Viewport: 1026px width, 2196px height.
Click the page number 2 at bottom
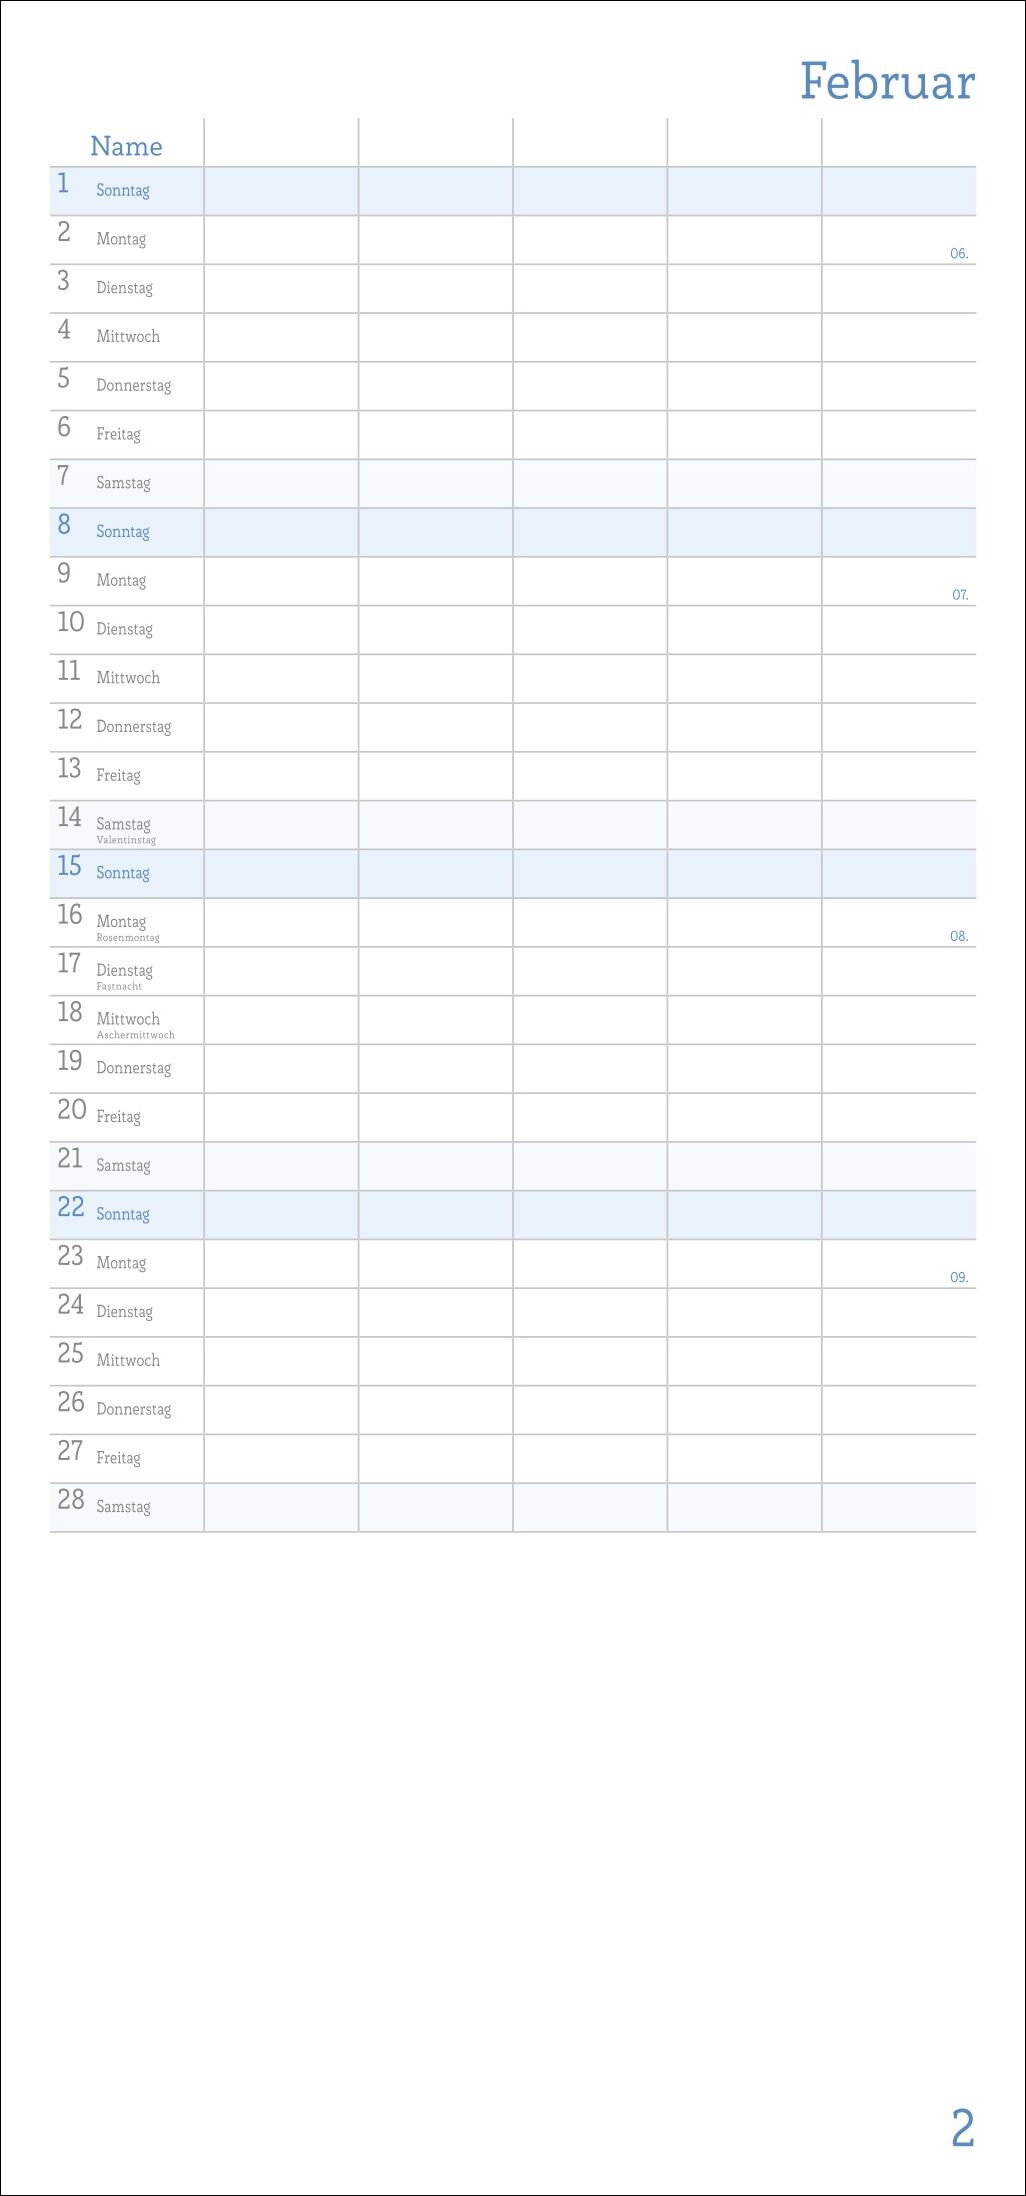point(962,2127)
